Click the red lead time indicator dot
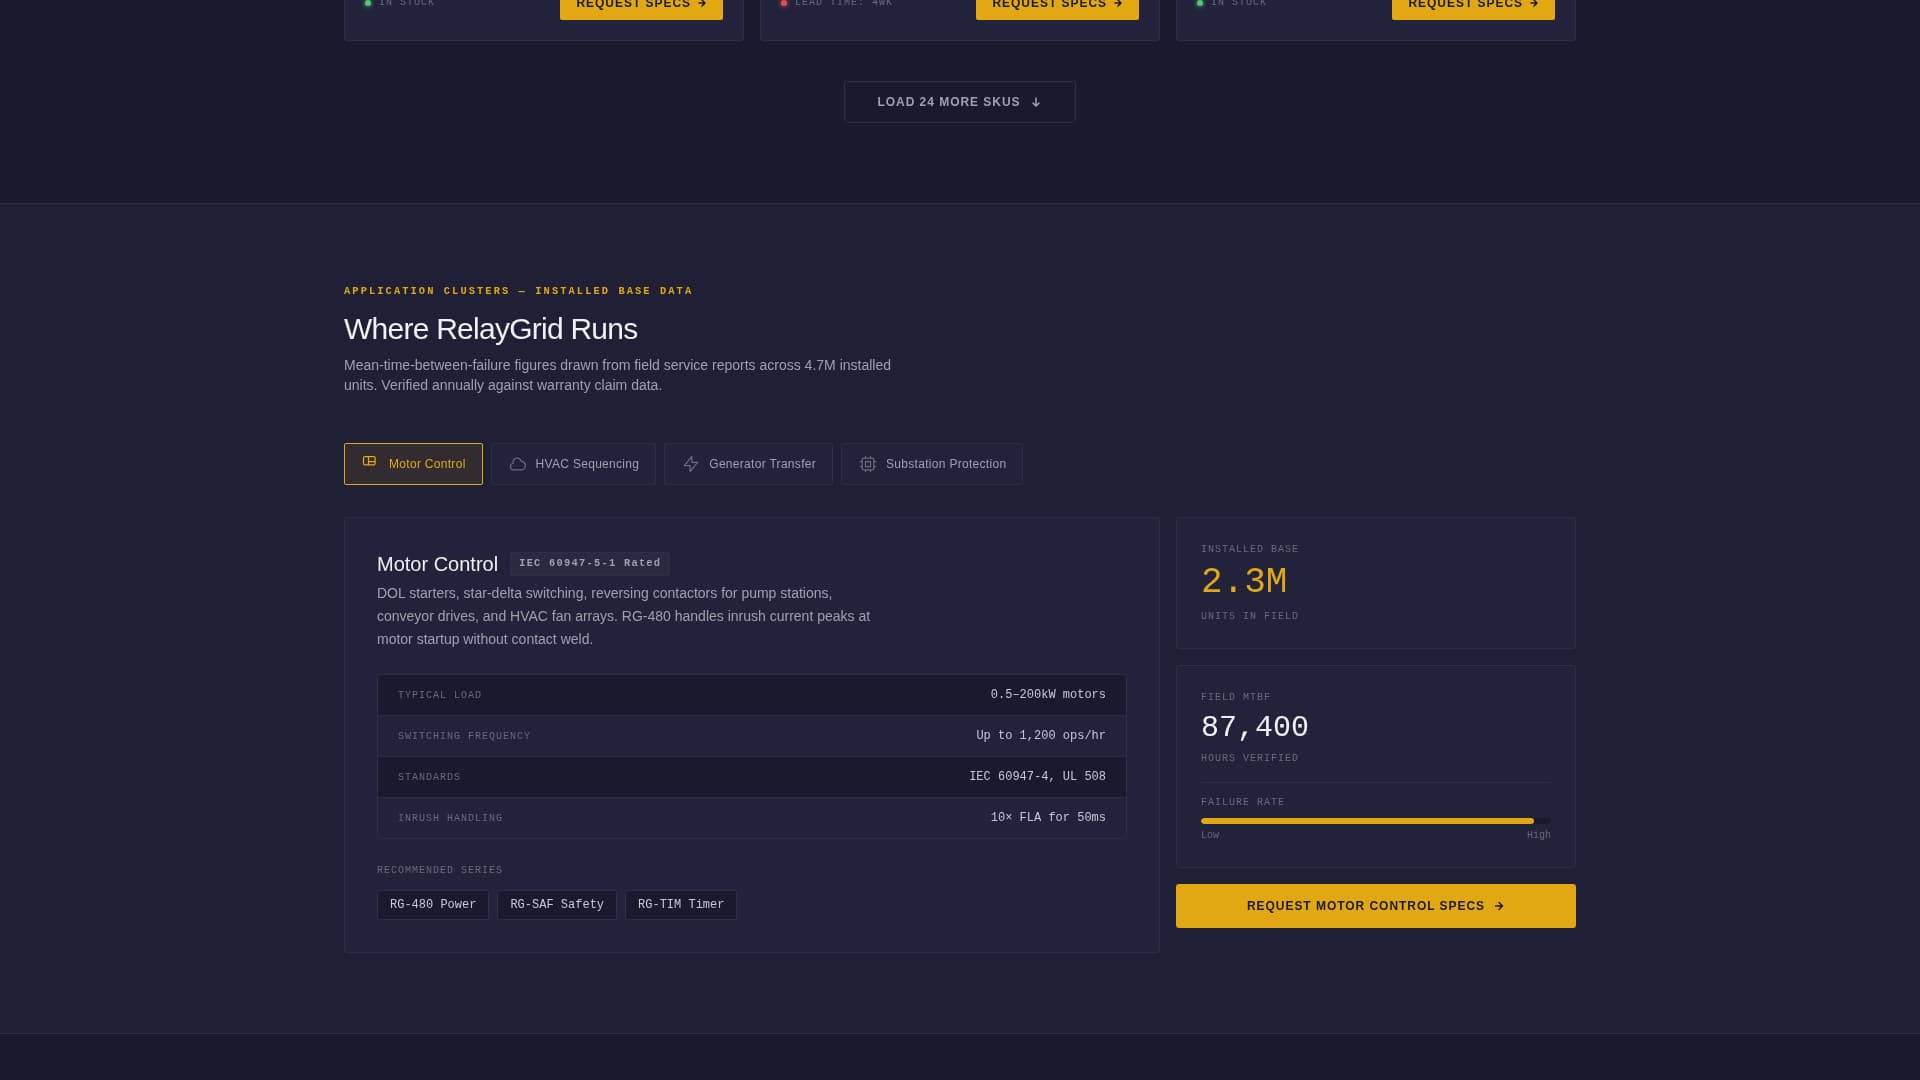This screenshot has height=1080, width=1920. tap(785, 3)
